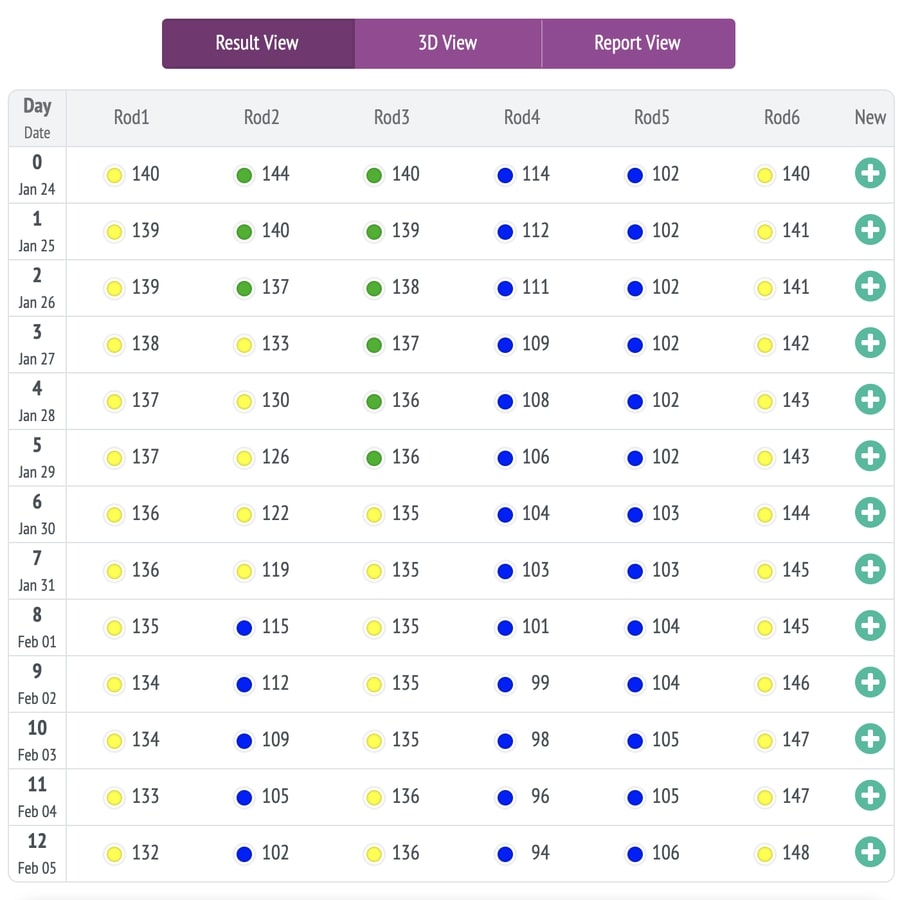900x900 pixels.
Task: Click the plus icon for Day 11
Action: (x=870, y=796)
